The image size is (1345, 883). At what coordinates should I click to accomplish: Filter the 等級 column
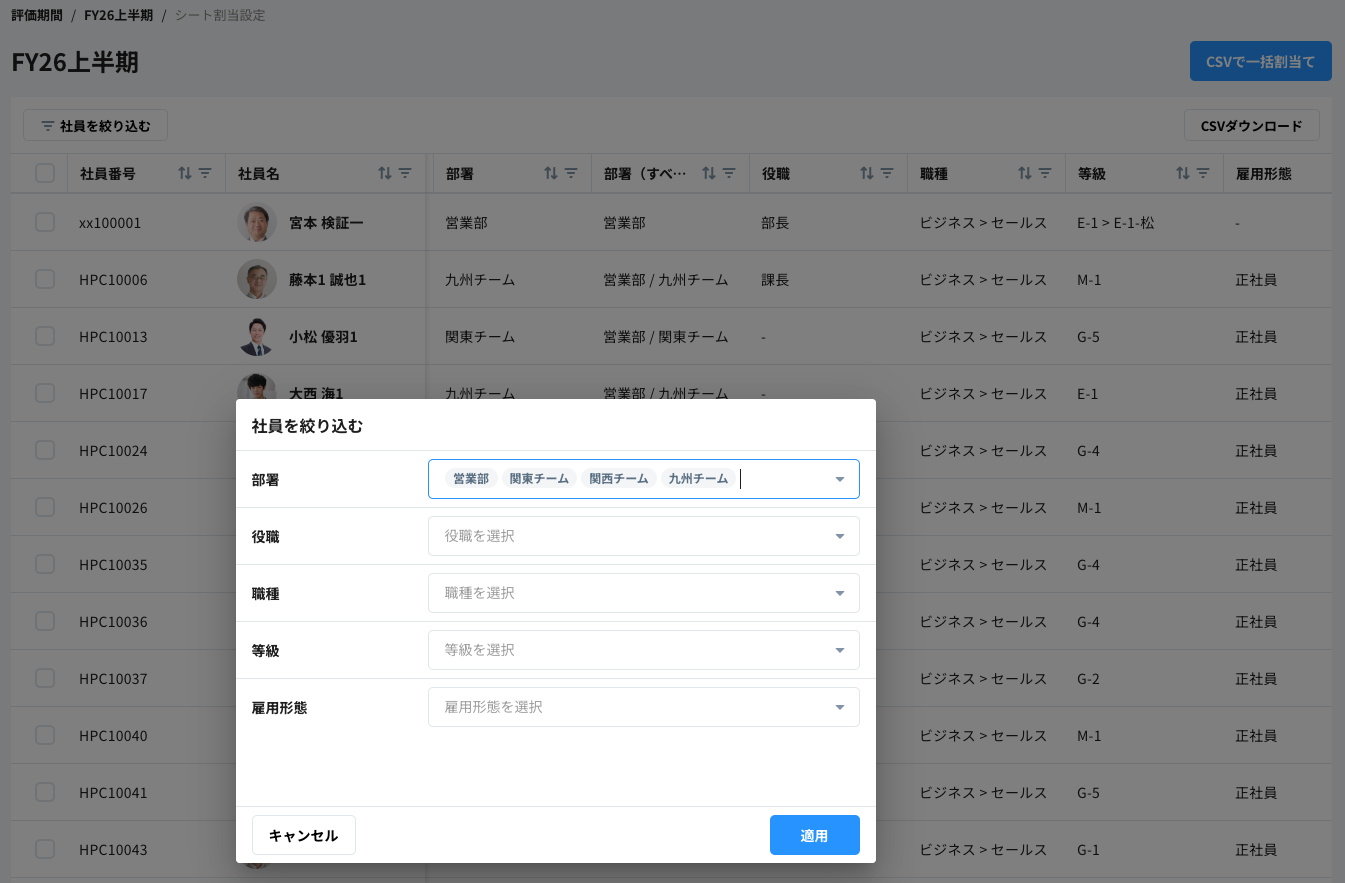tap(1203, 173)
